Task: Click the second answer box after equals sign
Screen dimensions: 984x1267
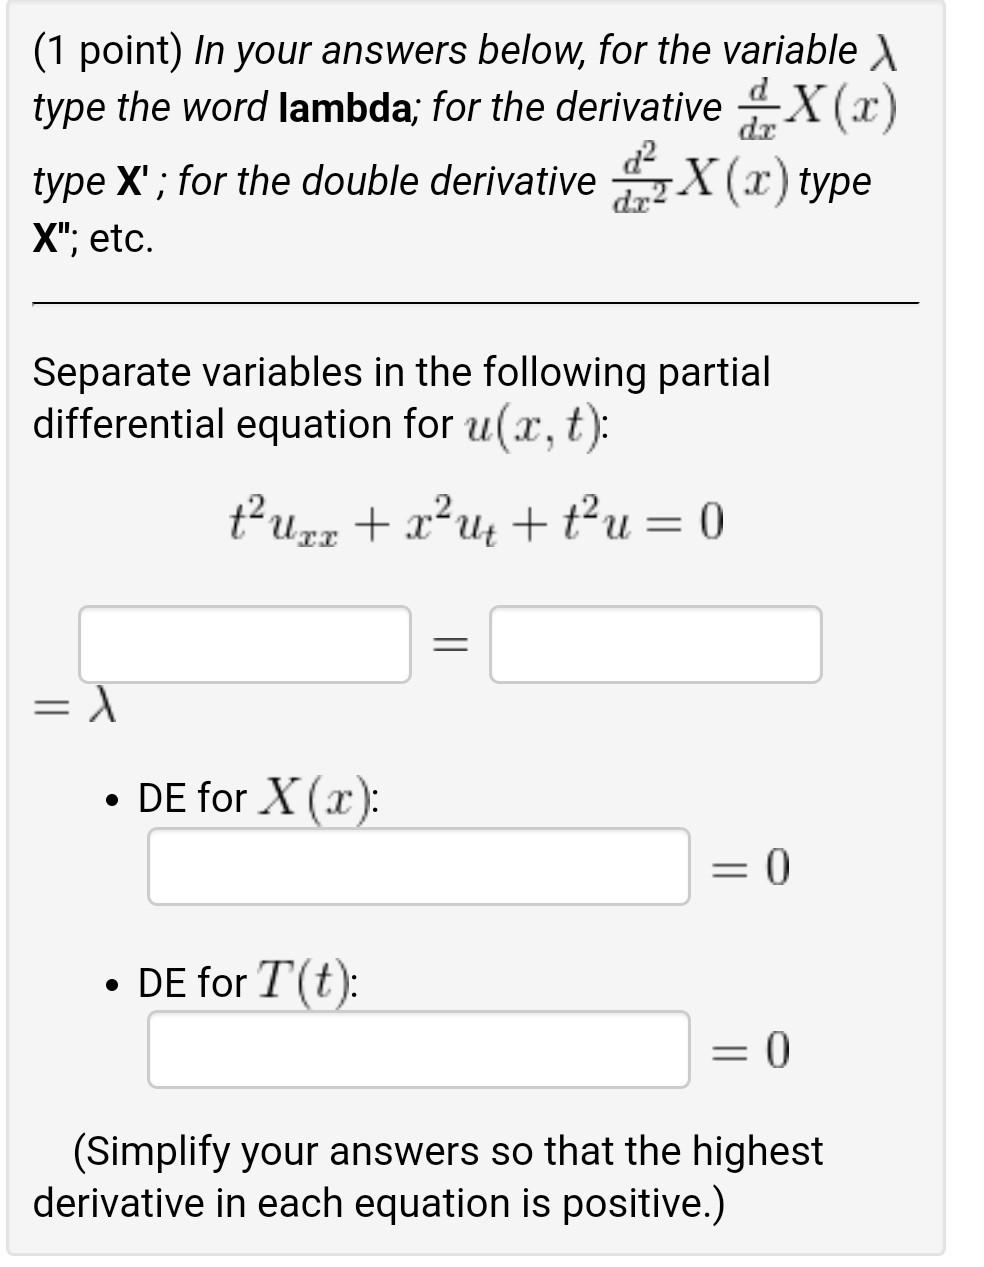Action: (654, 646)
